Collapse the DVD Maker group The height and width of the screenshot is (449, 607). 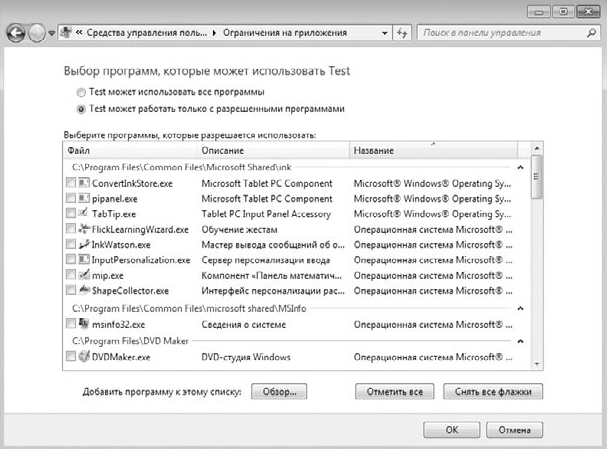521,341
